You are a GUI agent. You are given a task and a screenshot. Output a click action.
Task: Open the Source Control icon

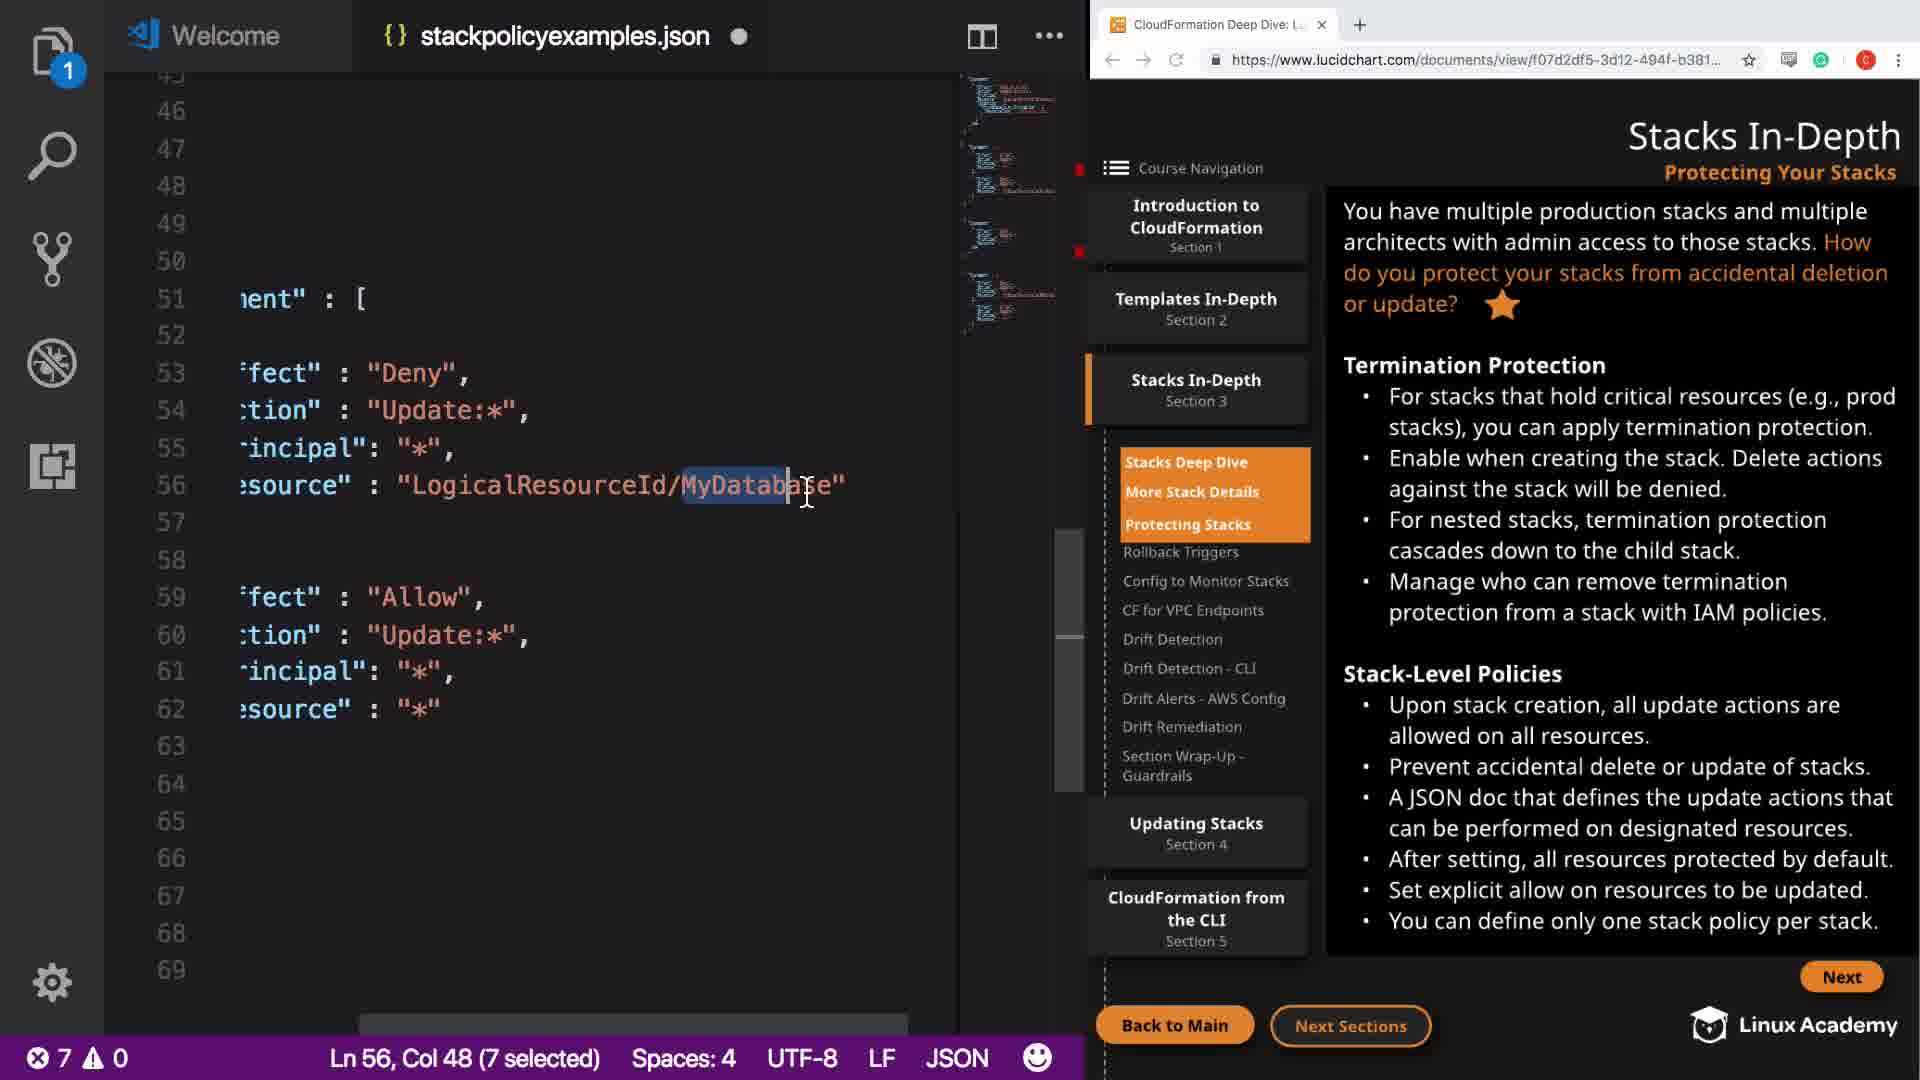(x=52, y=259)
